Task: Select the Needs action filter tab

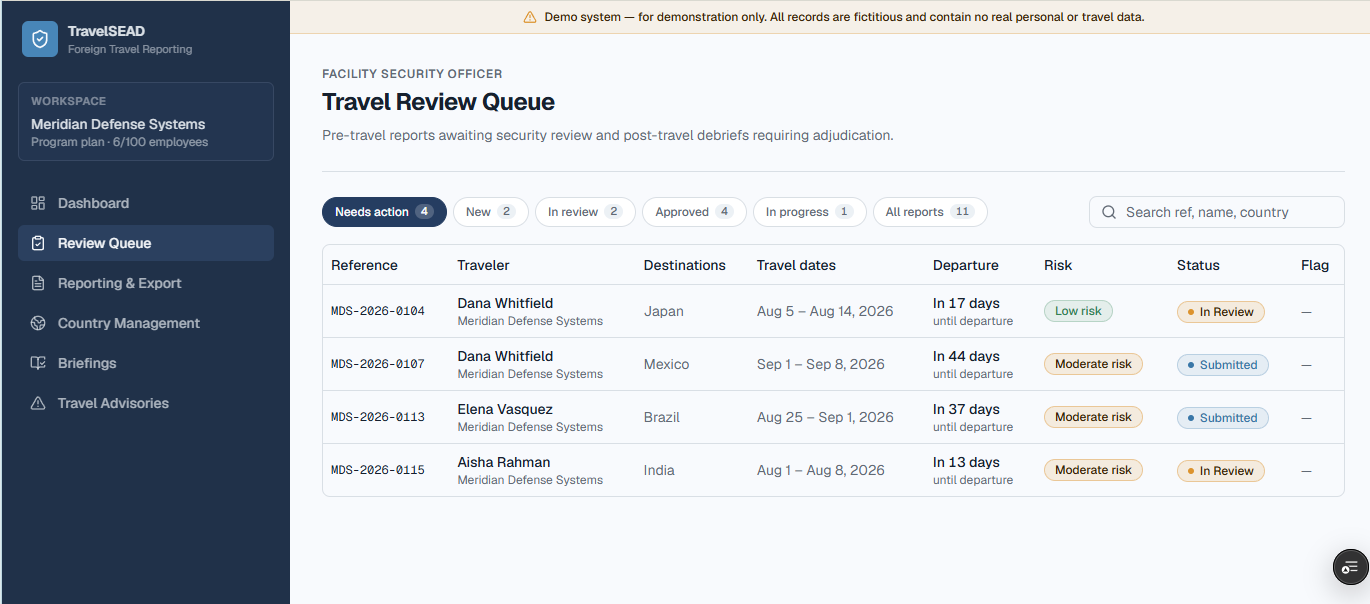Action: 384,212
